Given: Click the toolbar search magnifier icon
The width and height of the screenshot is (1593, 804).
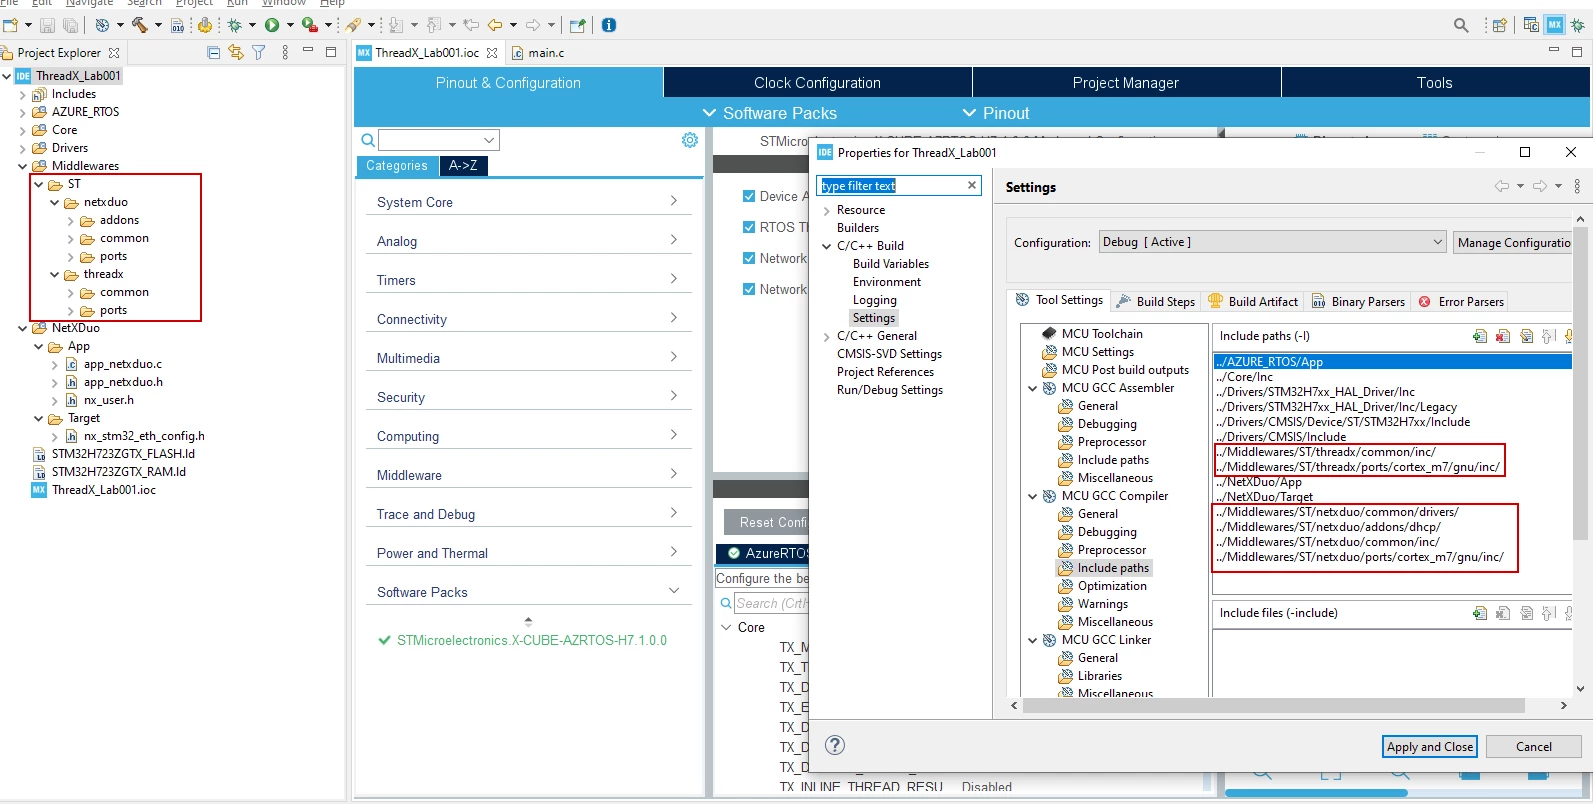Looking at the screenshot, I should 1461,25.
